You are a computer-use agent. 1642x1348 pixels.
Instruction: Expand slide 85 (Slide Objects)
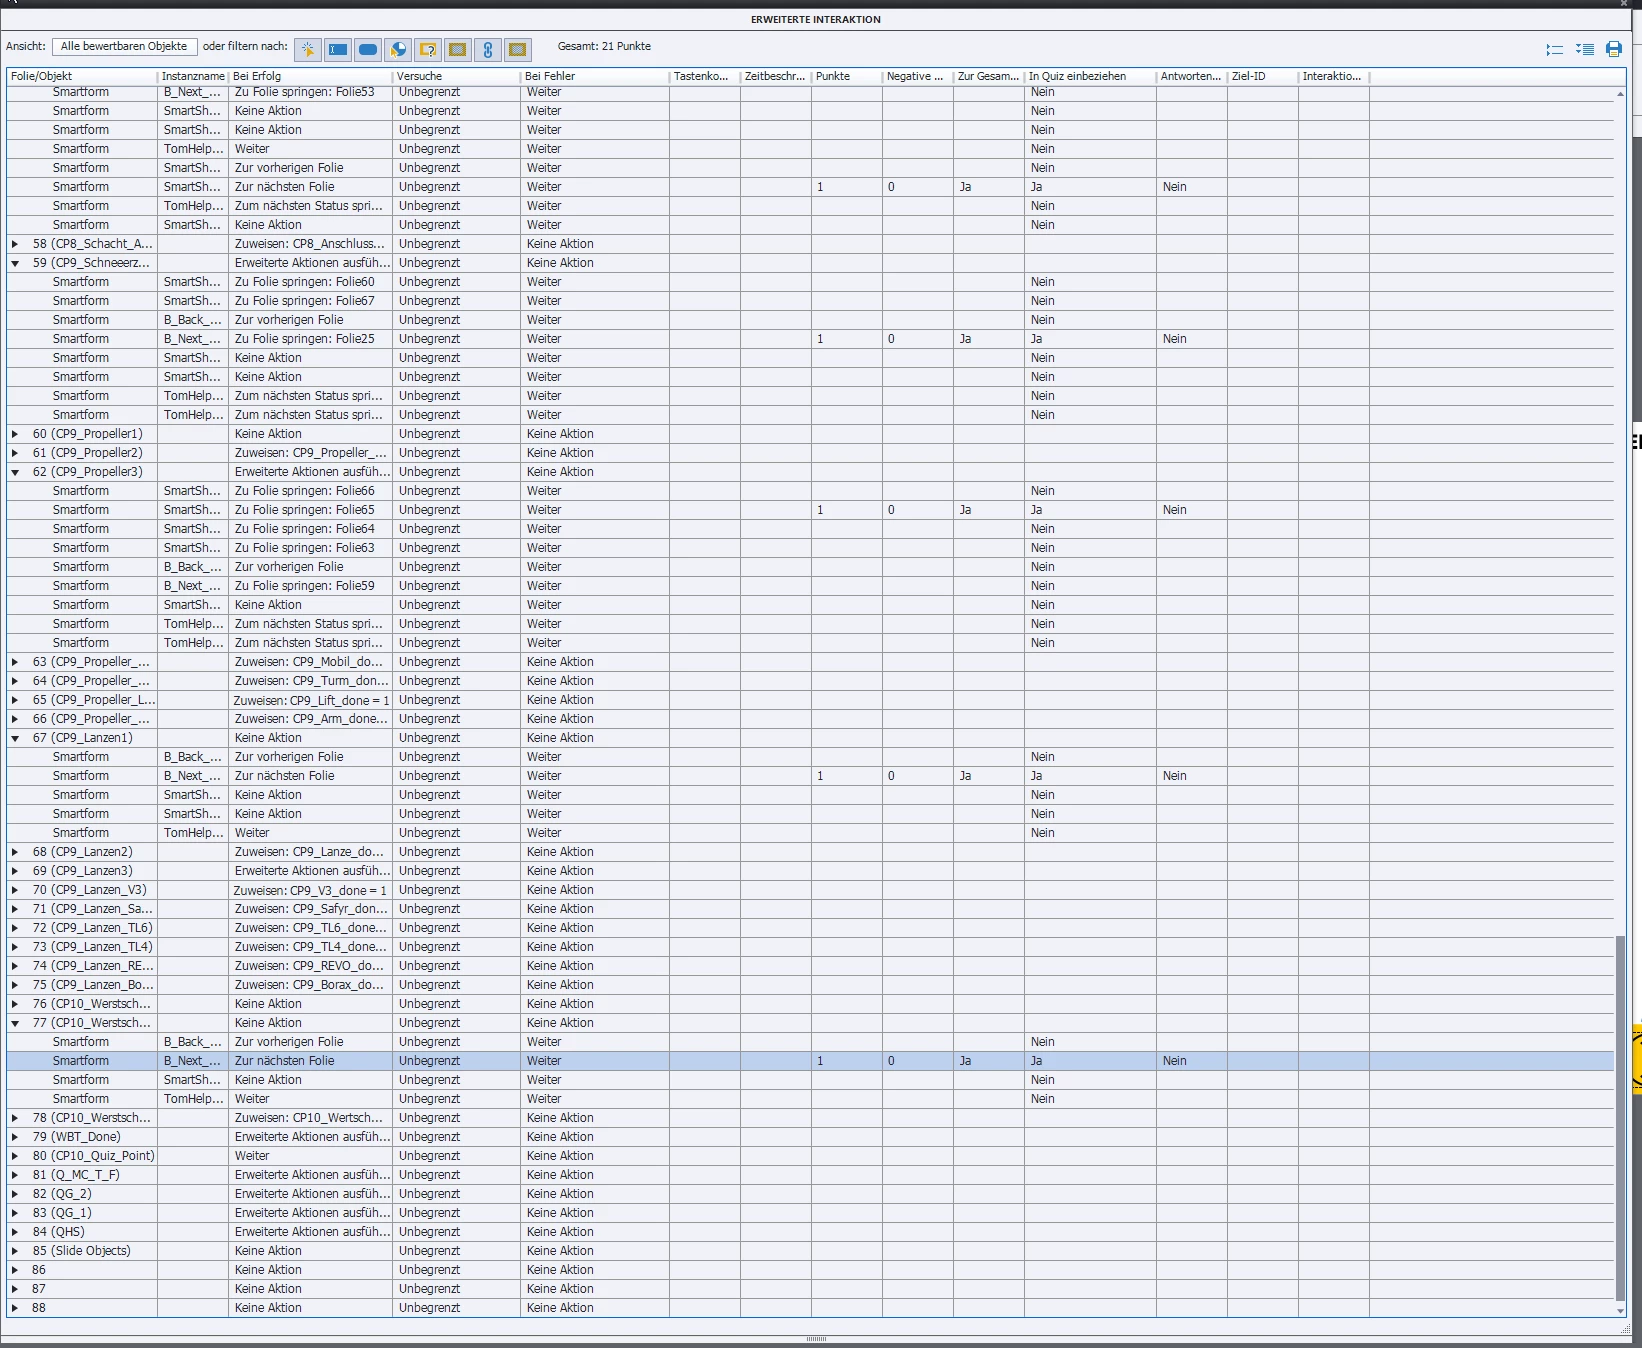click(15, 1251)
